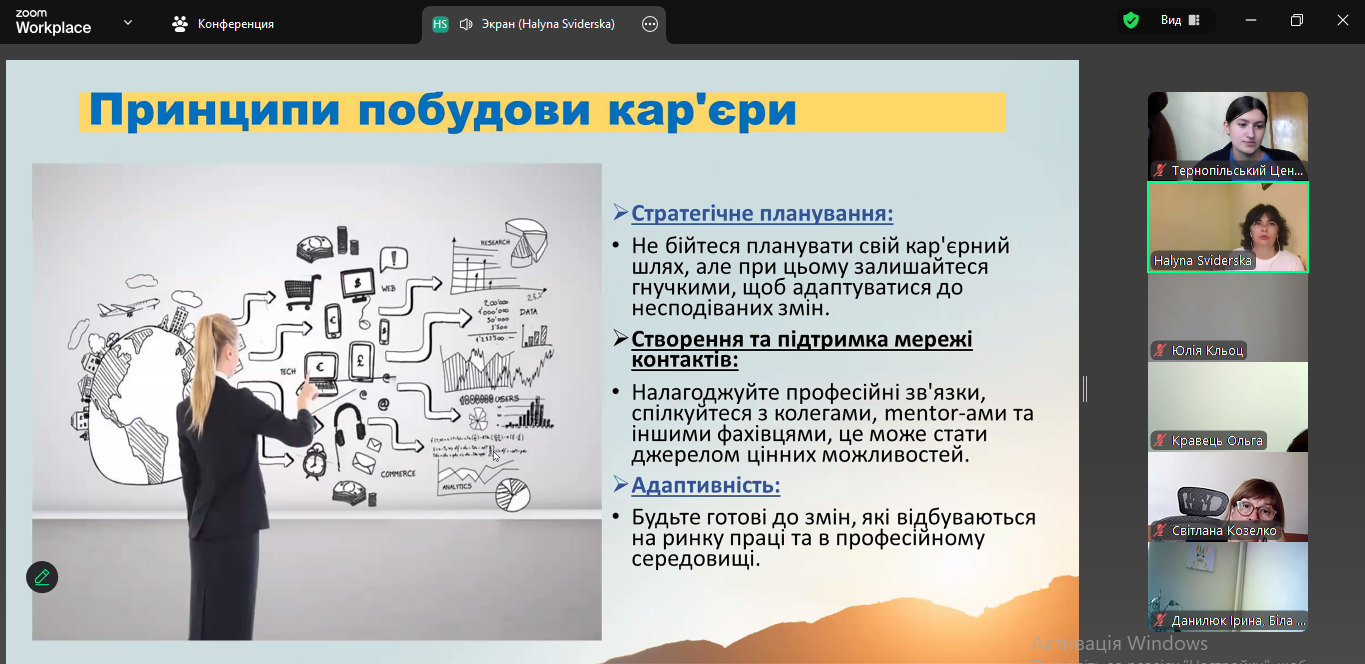Select the Тернопільський Цен... participant video
Viewport: 1365px width, 664px height.
(1227, 135)
